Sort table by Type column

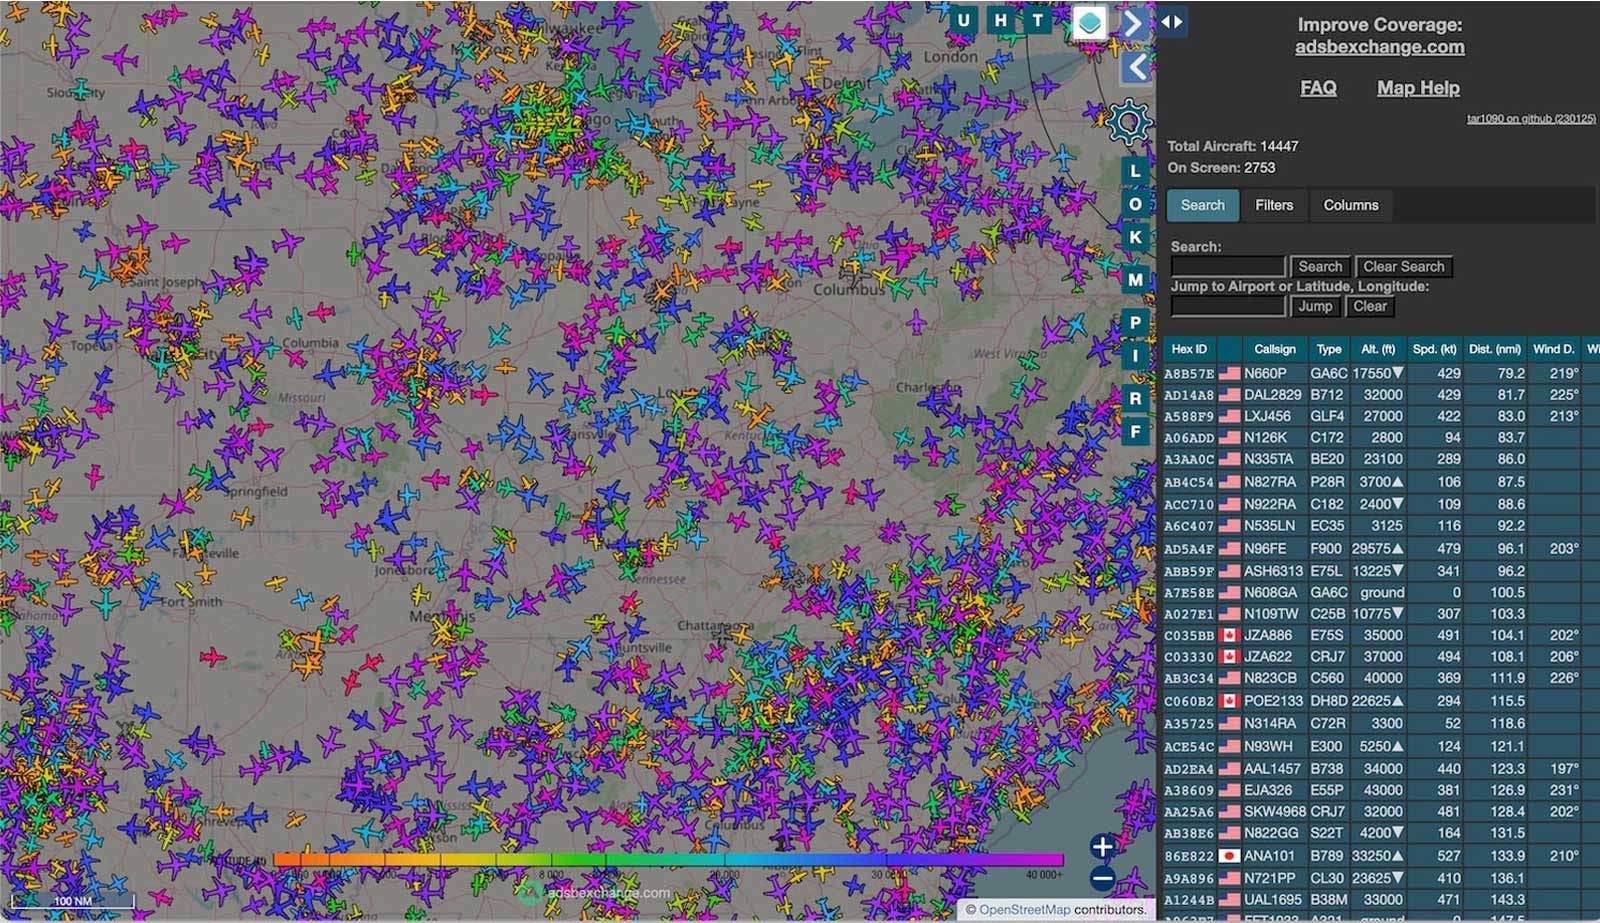coord(1329,349)
